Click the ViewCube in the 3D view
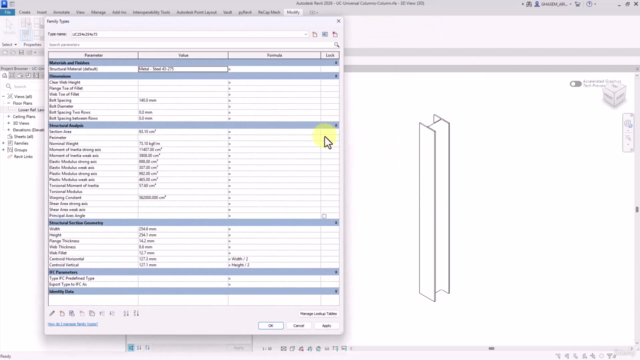 (x=614, y=96)
